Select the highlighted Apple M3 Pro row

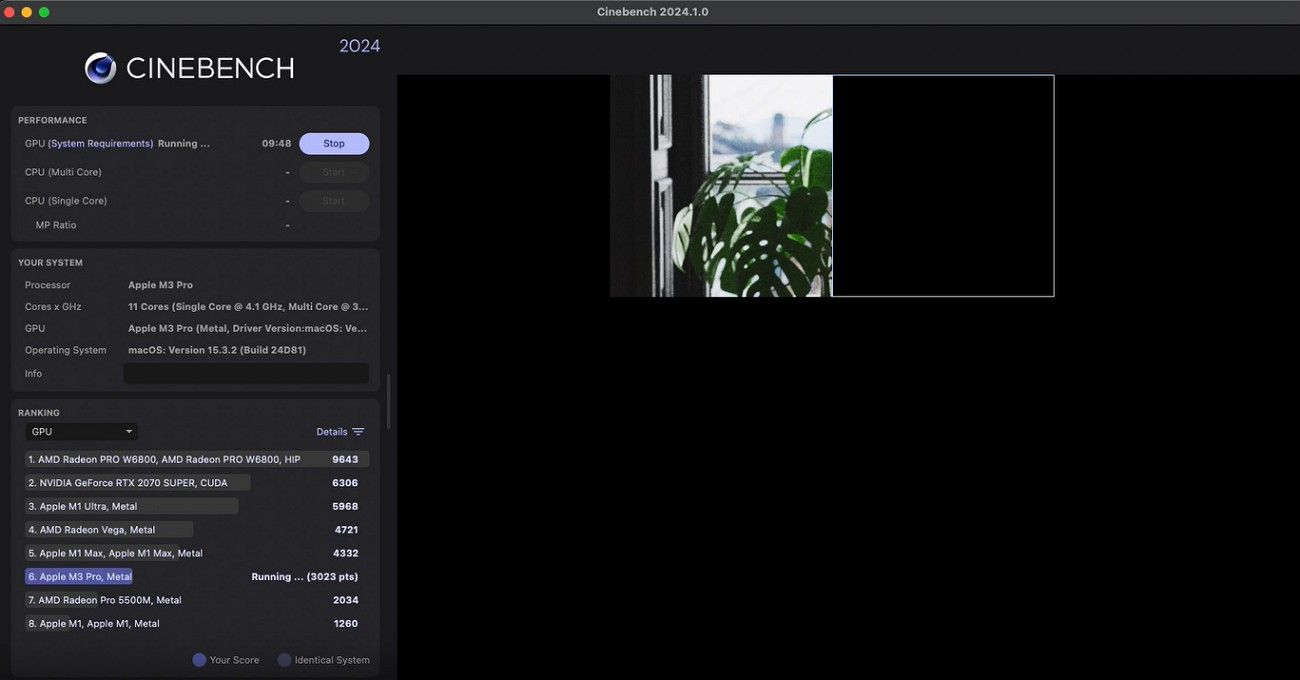(x=80, y=577)
